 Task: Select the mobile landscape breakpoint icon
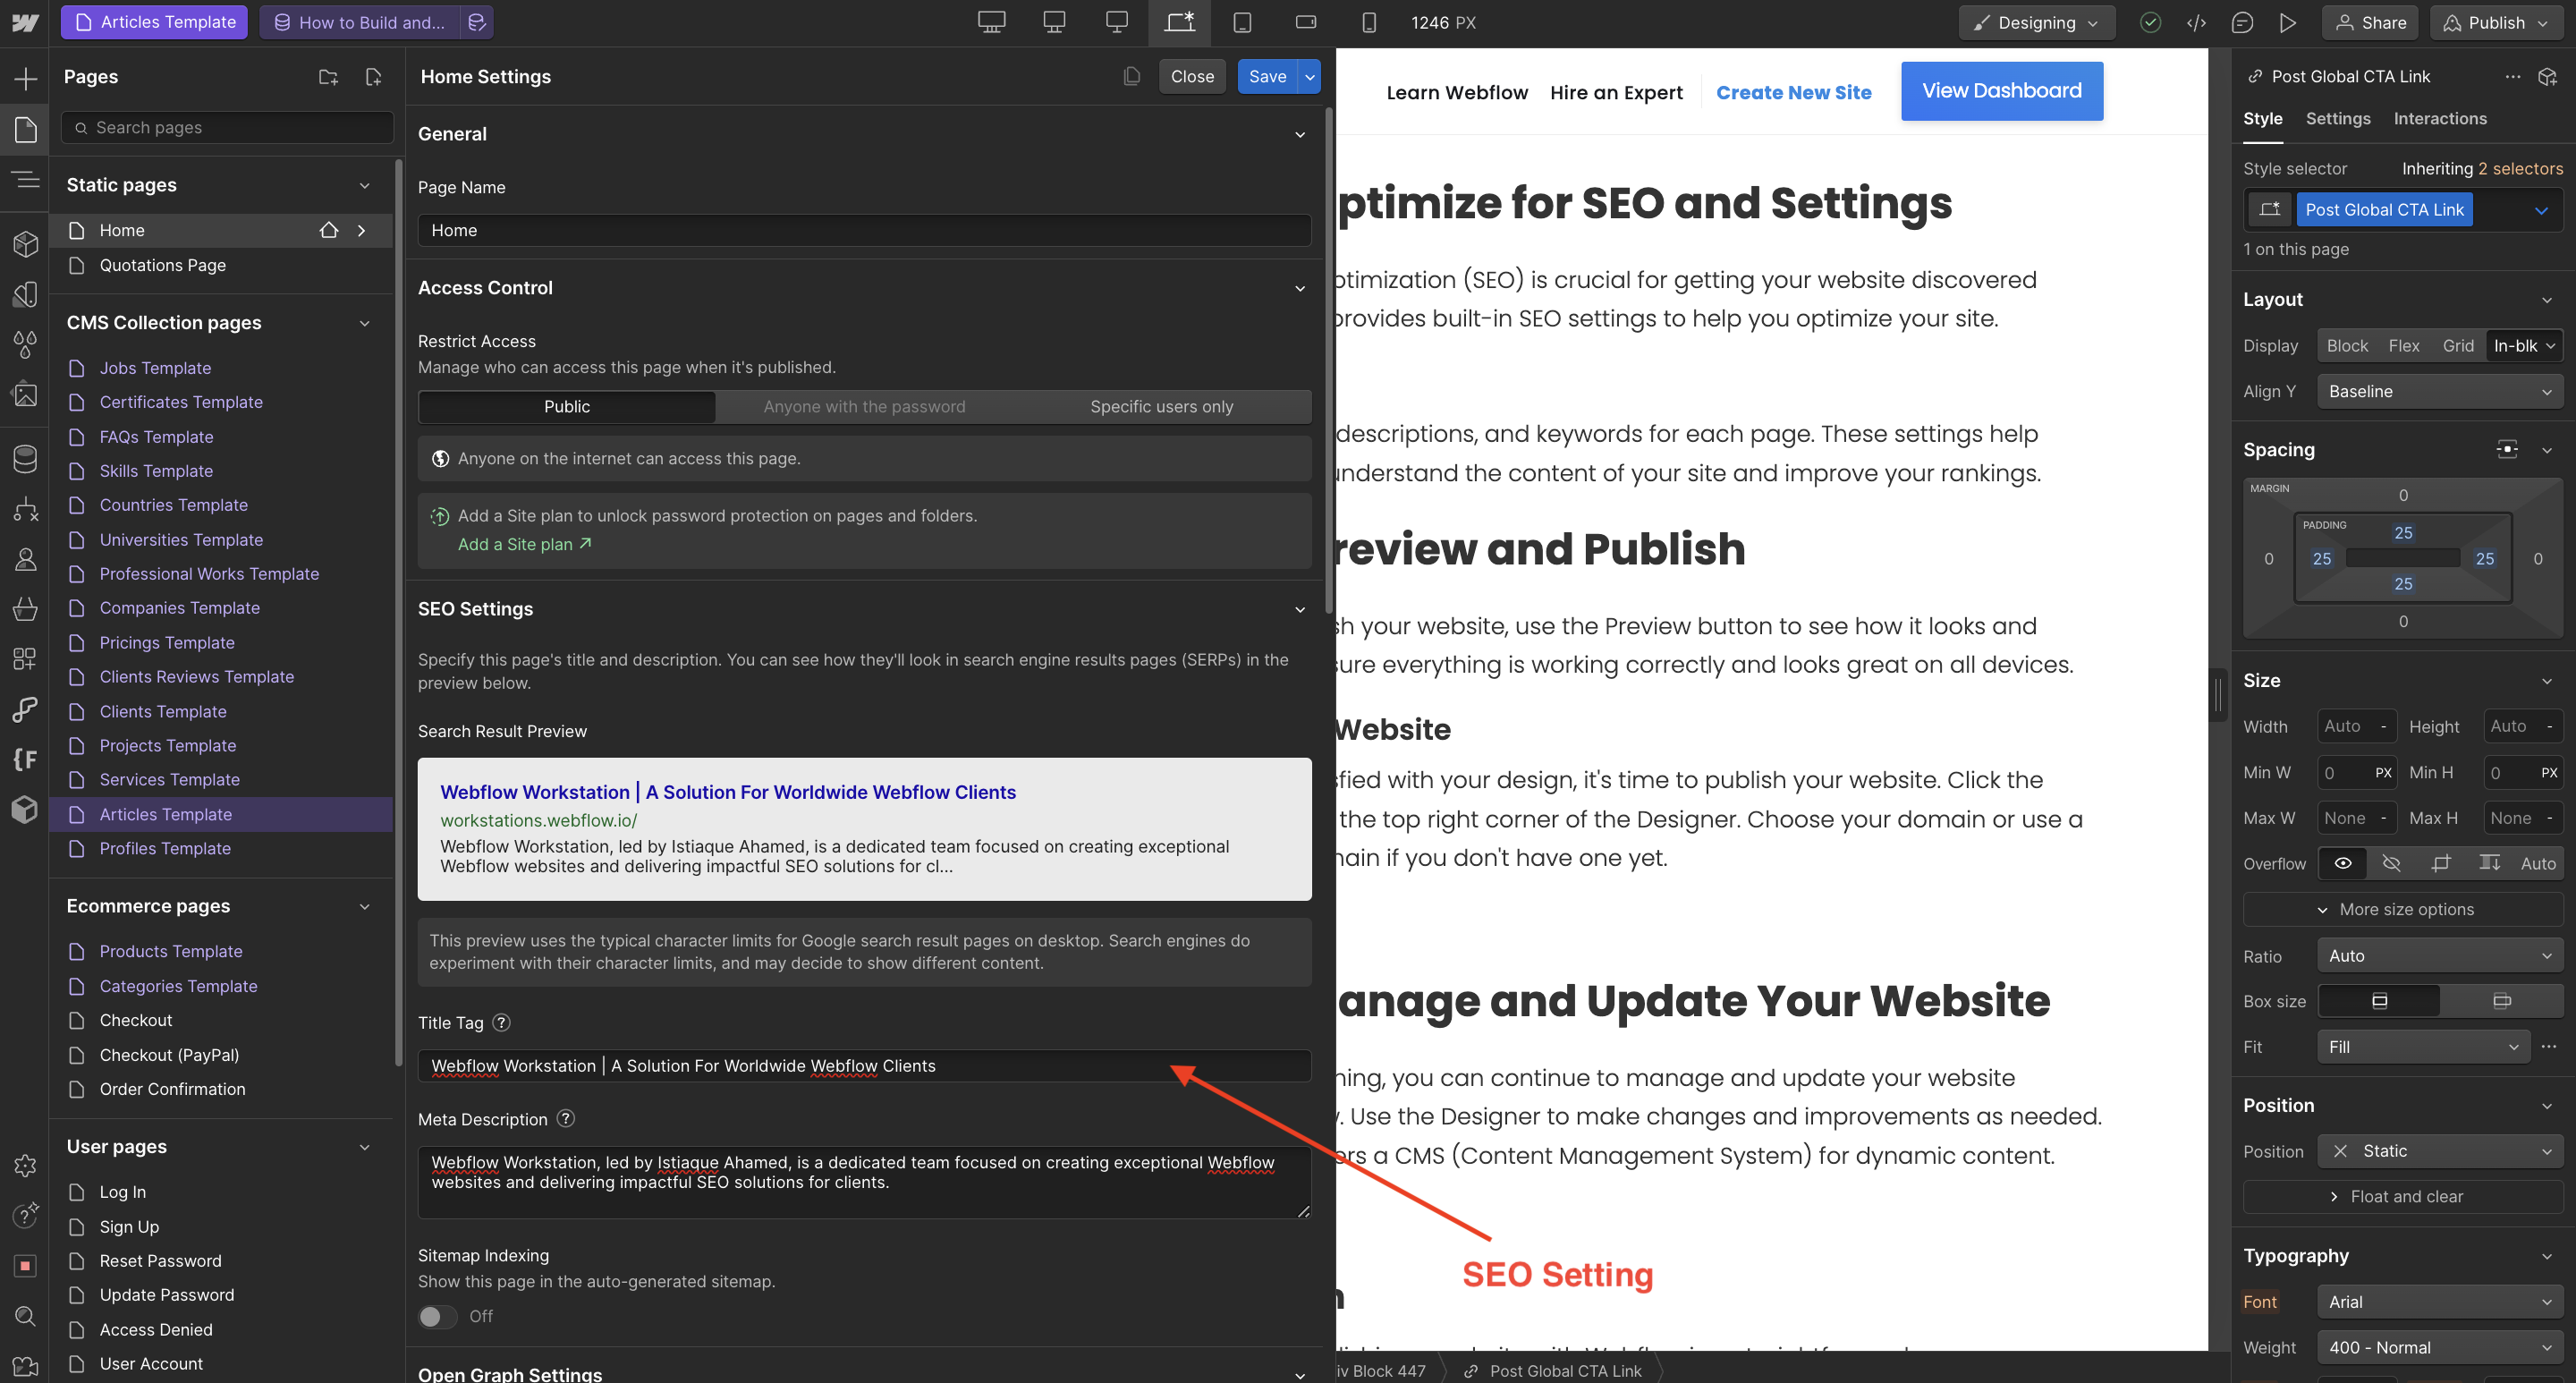pyautogui.click(x=1305, y=22)
